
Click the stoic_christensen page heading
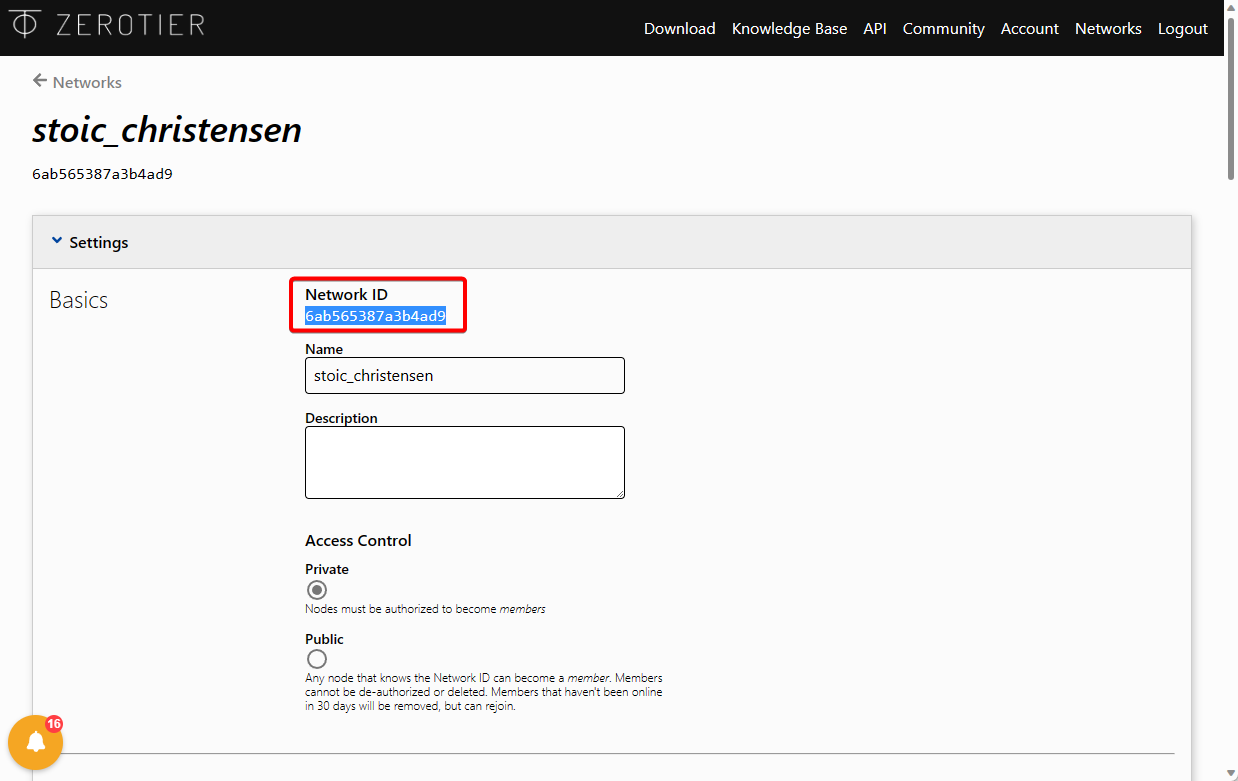(167, 130)
